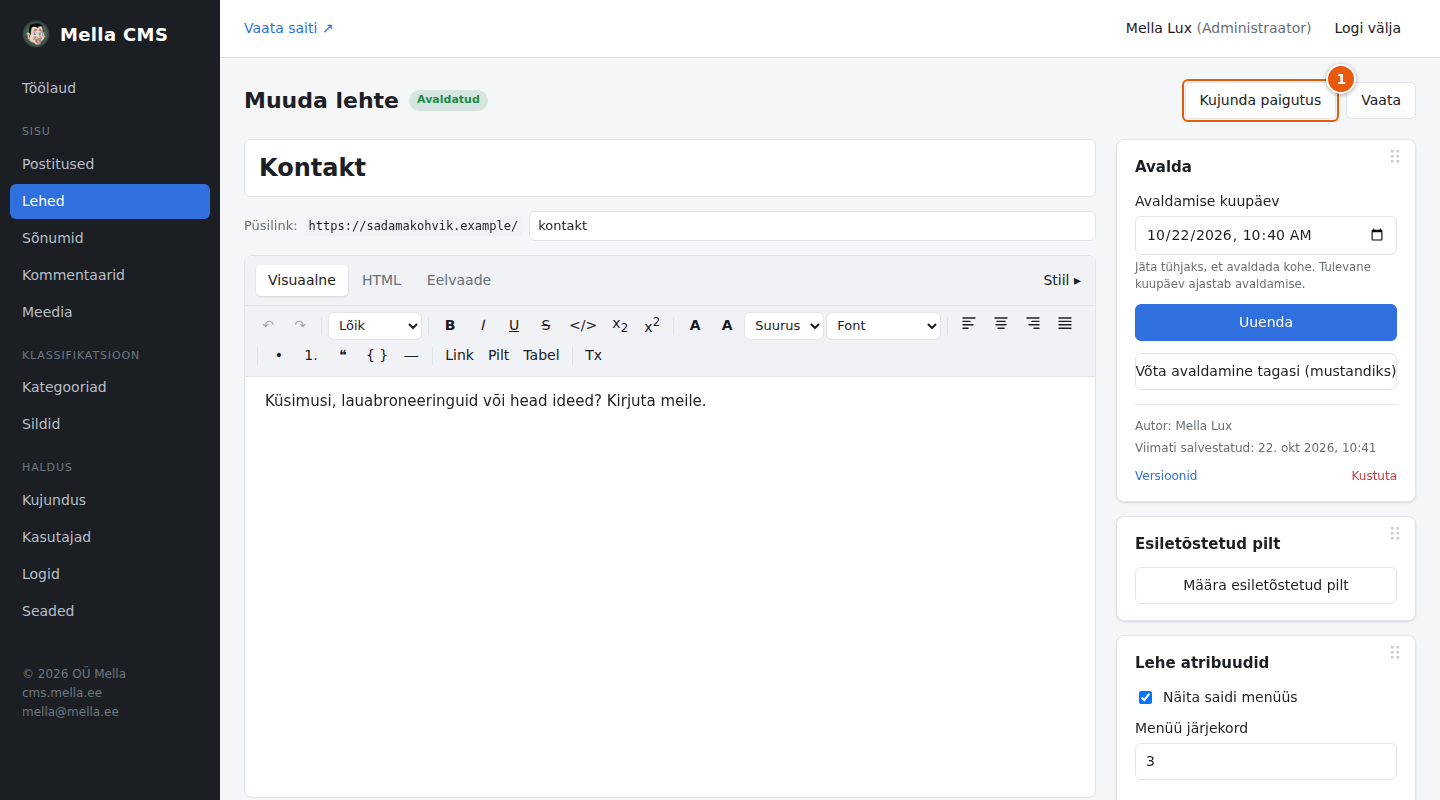Open Meedia in the sidebar
This screenshot has height=800, width=1440.
tap(110, 312)
